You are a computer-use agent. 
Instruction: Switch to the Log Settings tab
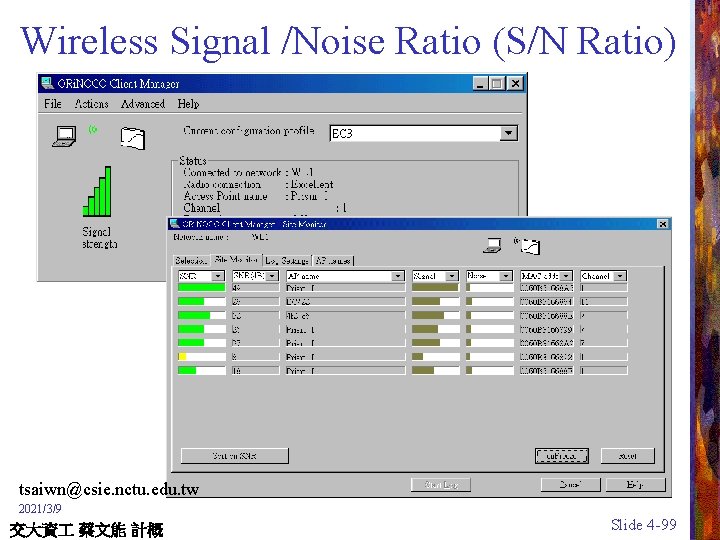click(x=287, y=260)
